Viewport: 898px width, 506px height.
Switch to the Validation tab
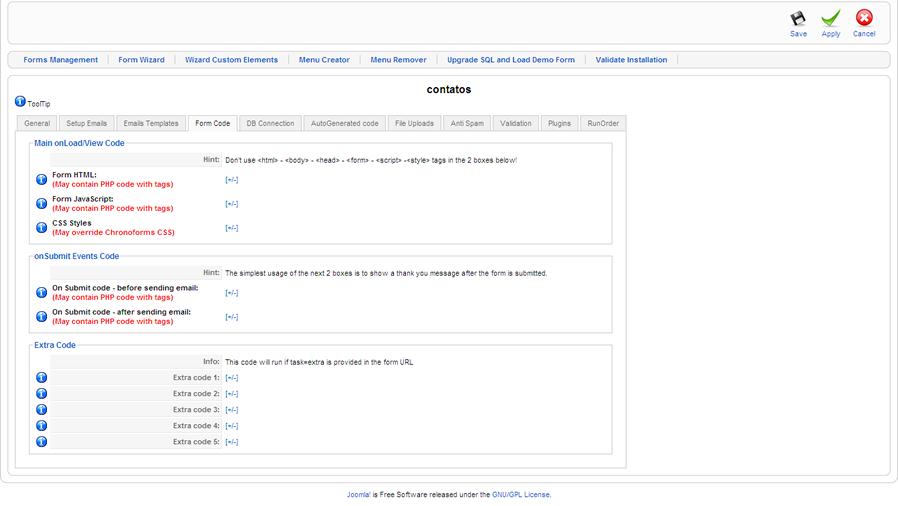pos(516,123)
